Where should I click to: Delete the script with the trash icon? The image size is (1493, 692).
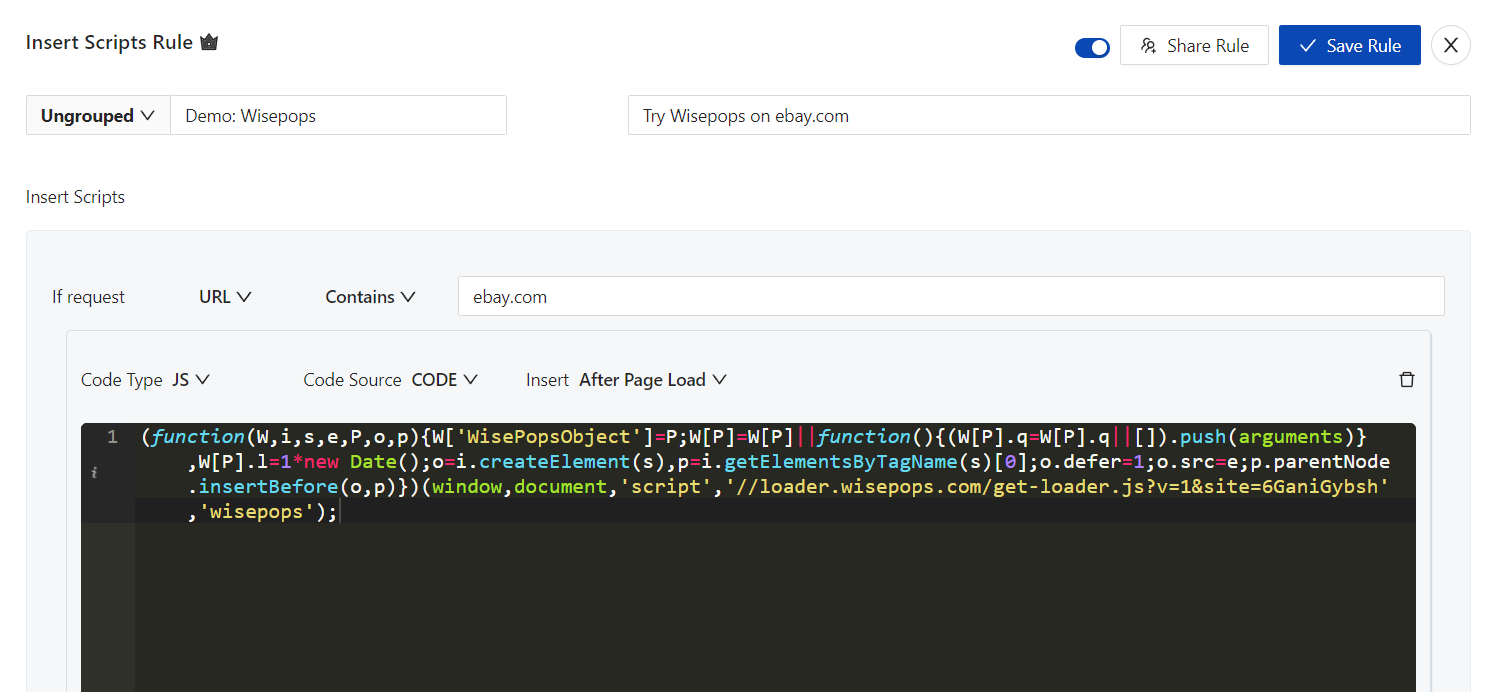[1407, 379]
